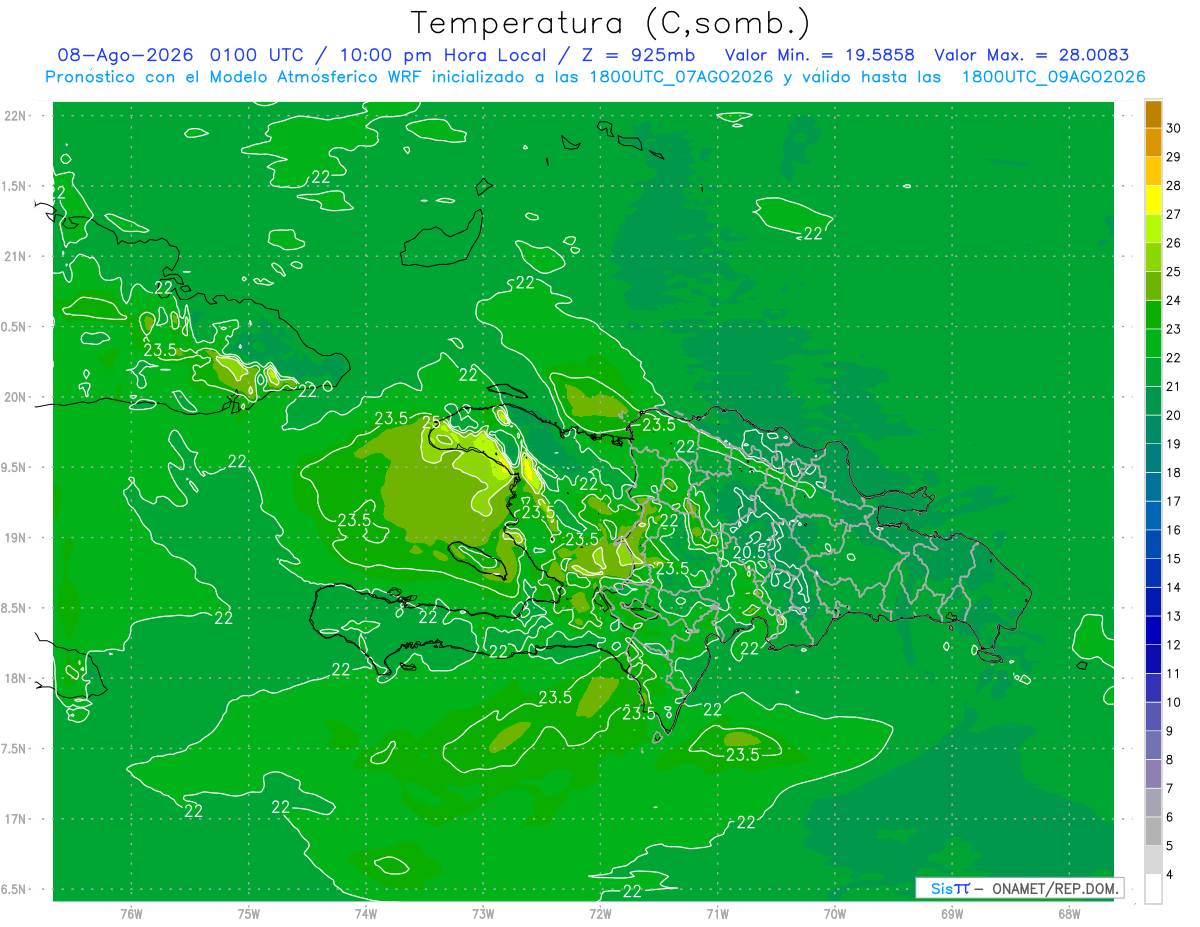Click the "Valor Min. = 19.5858" text
This screenshot has height=927, width=1200.
pos(819,56)
